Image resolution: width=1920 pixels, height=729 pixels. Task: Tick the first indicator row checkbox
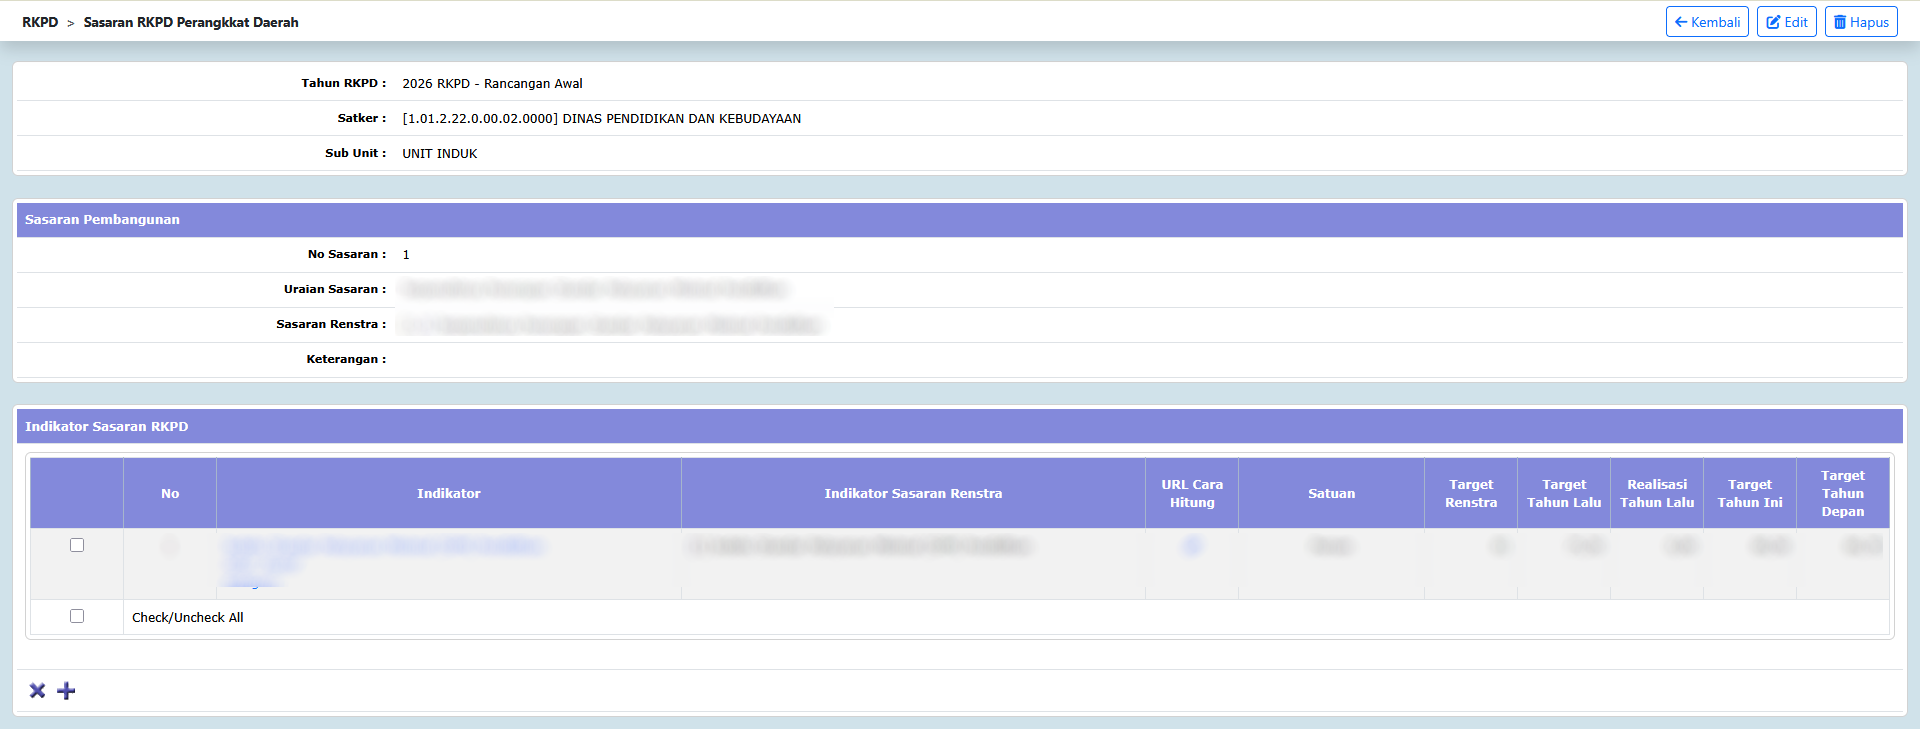[77, 545]
